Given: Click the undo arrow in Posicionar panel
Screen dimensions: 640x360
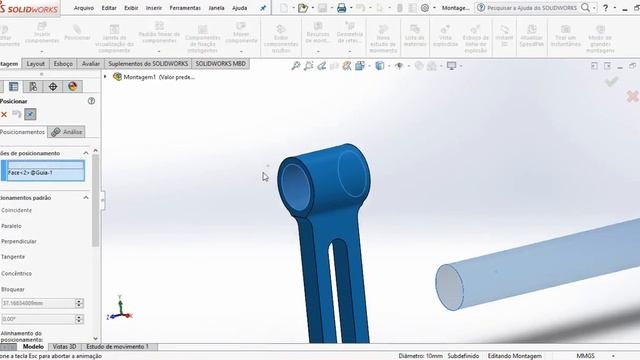Looking at the screenshot, I should click(x=17, y=114).
